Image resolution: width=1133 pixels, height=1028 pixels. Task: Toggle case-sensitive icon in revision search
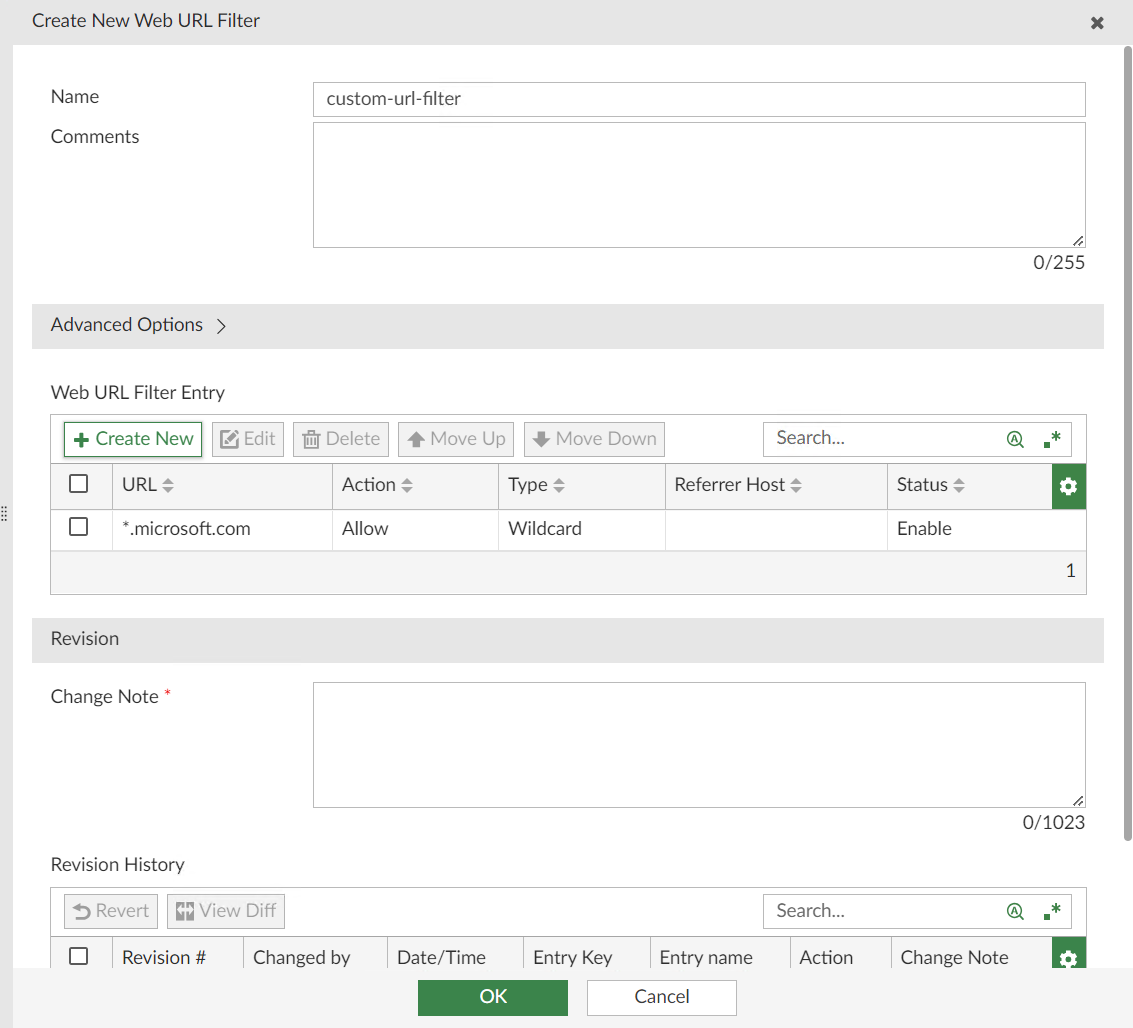click(x=1015, y=912)
